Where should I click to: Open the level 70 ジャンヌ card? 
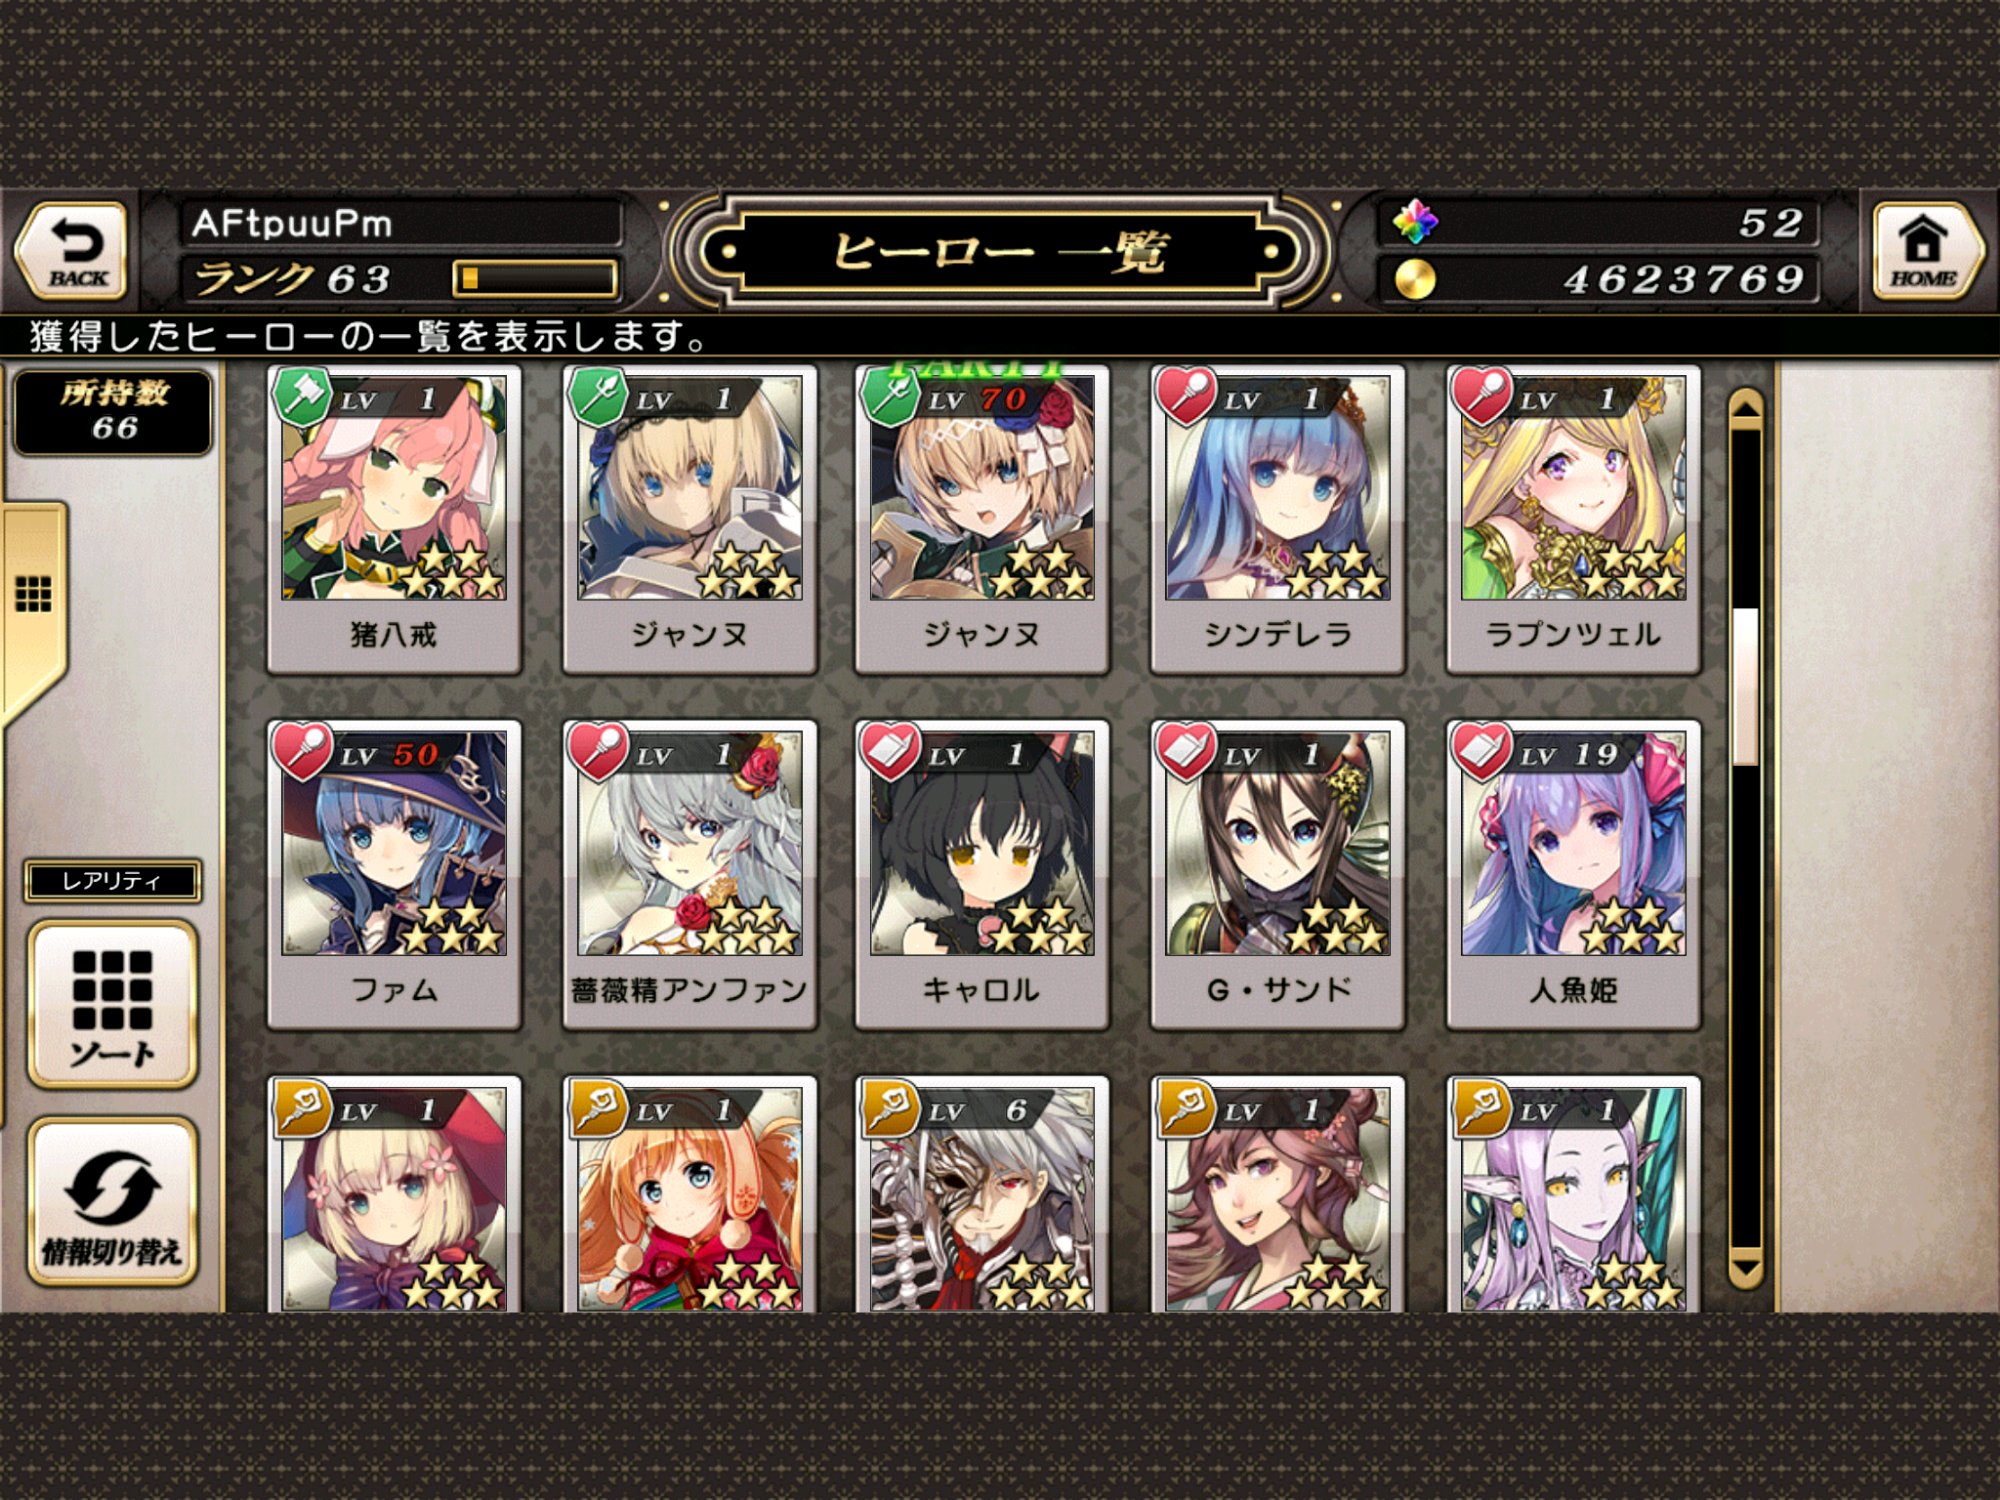[982, 518]
